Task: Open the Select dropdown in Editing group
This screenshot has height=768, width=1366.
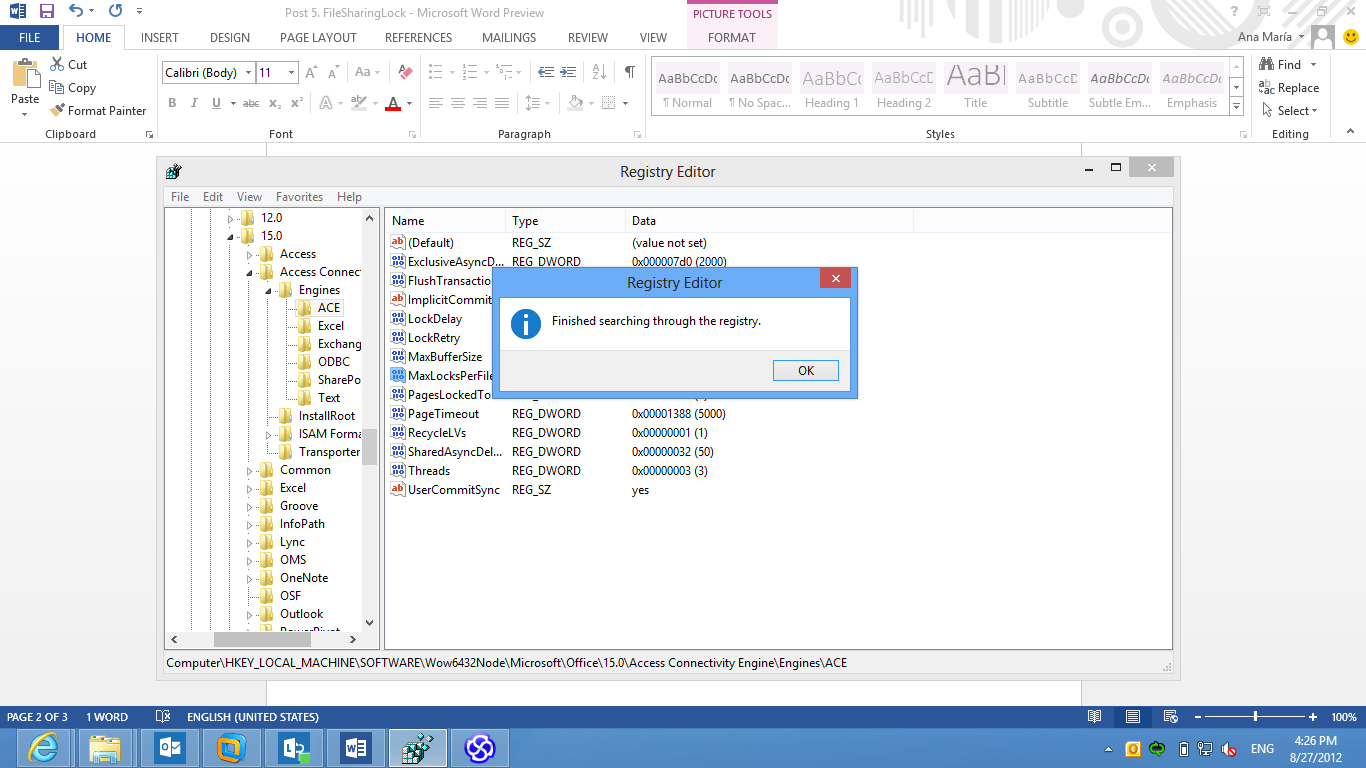Action: (1290, 110)
